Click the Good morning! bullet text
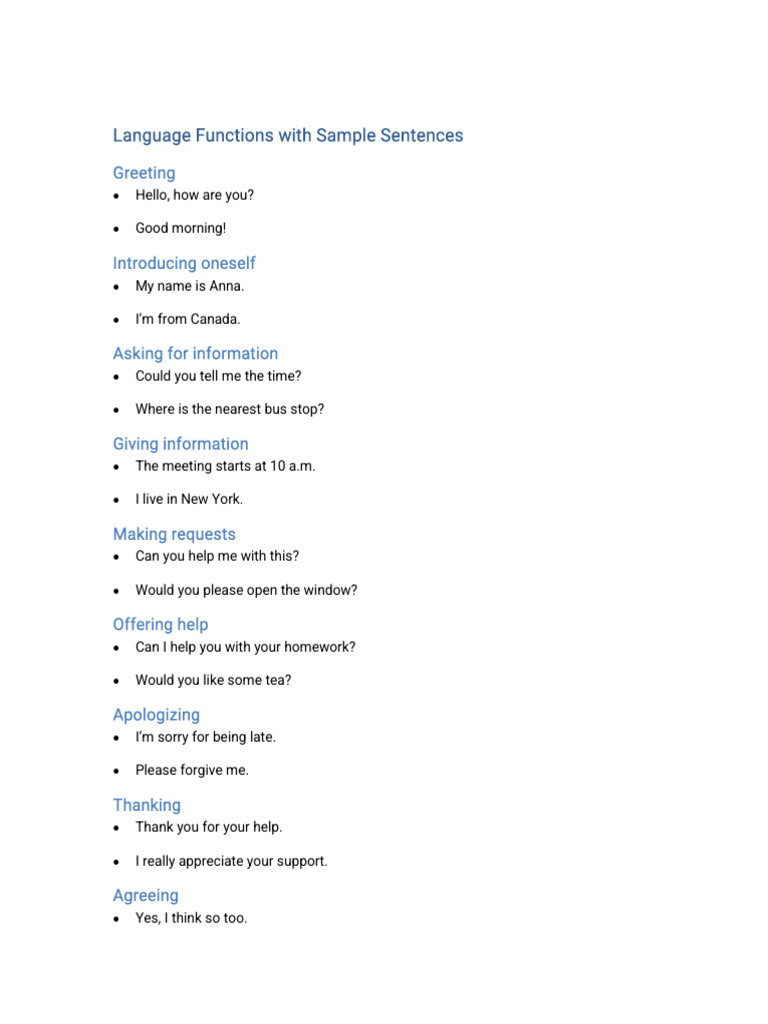The image size is (768, 1024). [181, 229]
